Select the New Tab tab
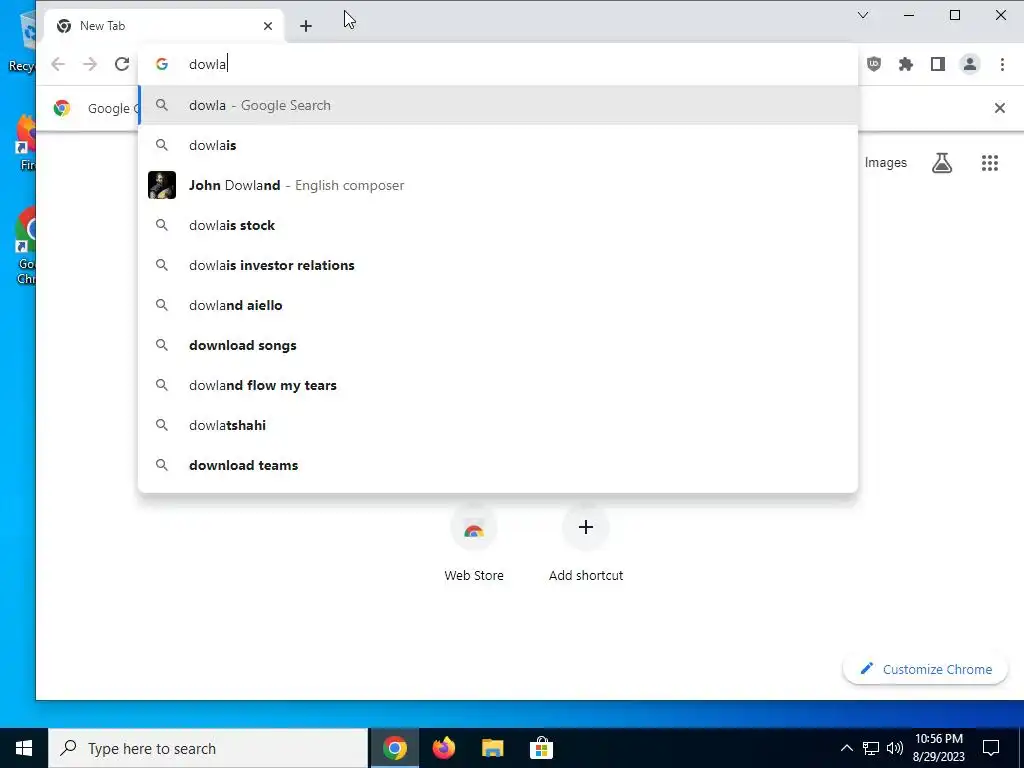 point(165,26)
